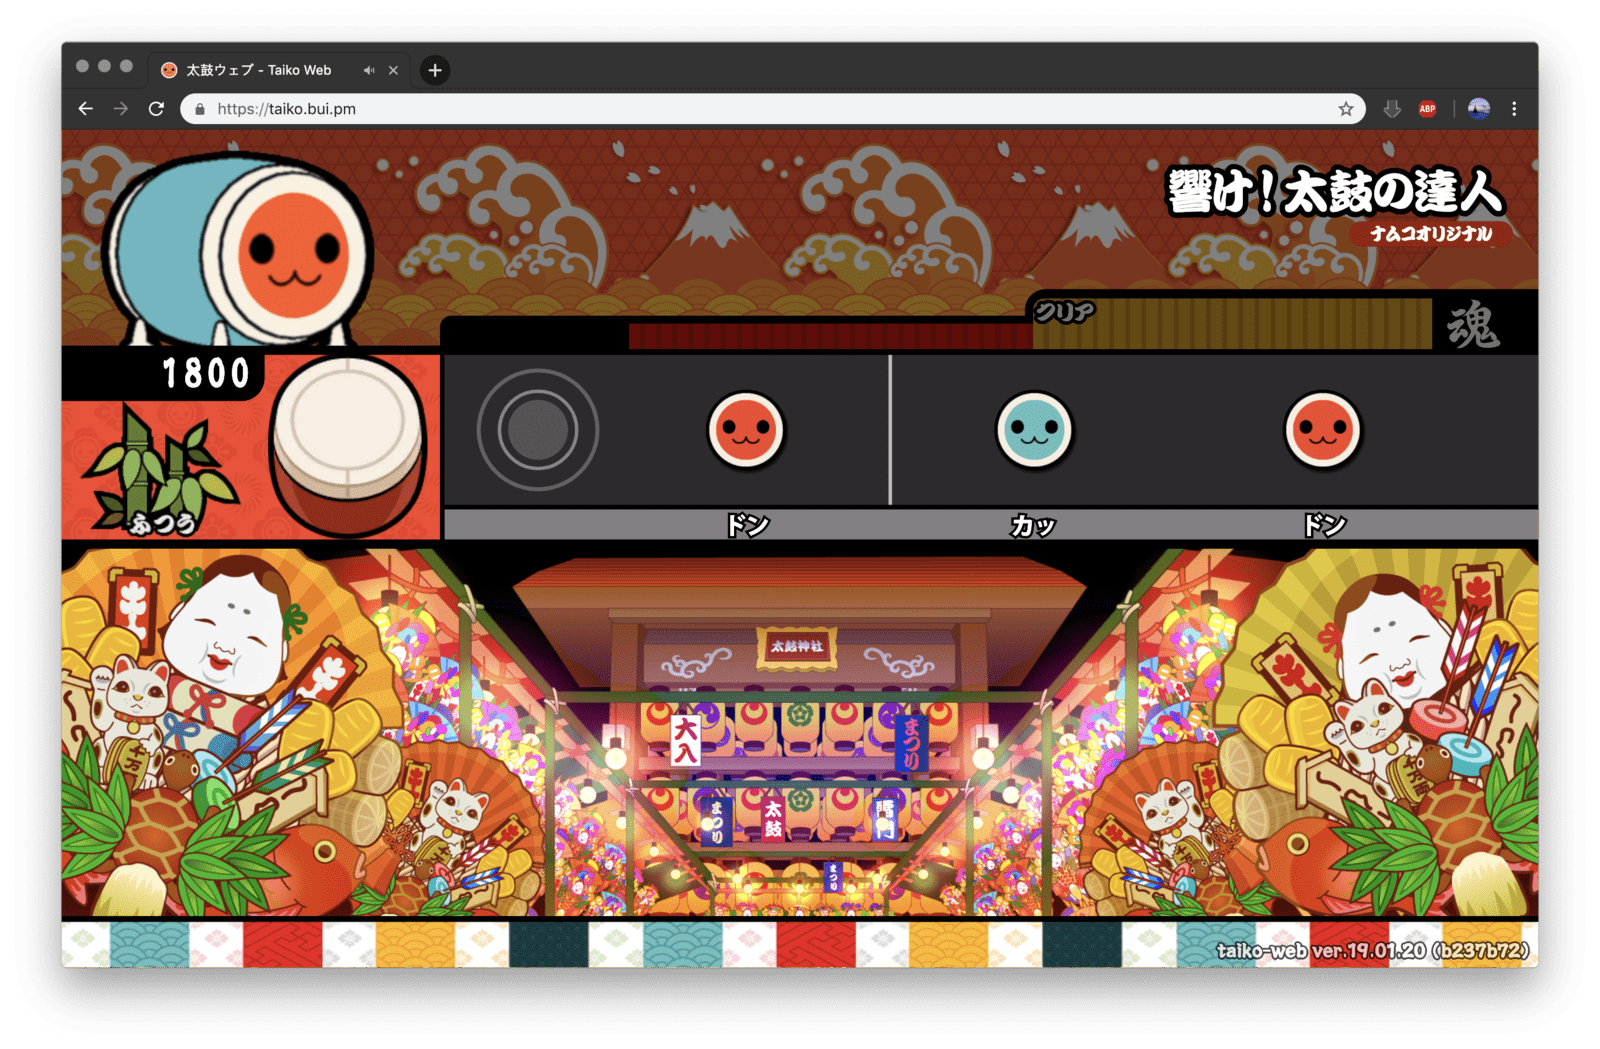Click the 魂 soul icon at the gauge end
This screenshot has height=1049, width=1600.
1473,325
